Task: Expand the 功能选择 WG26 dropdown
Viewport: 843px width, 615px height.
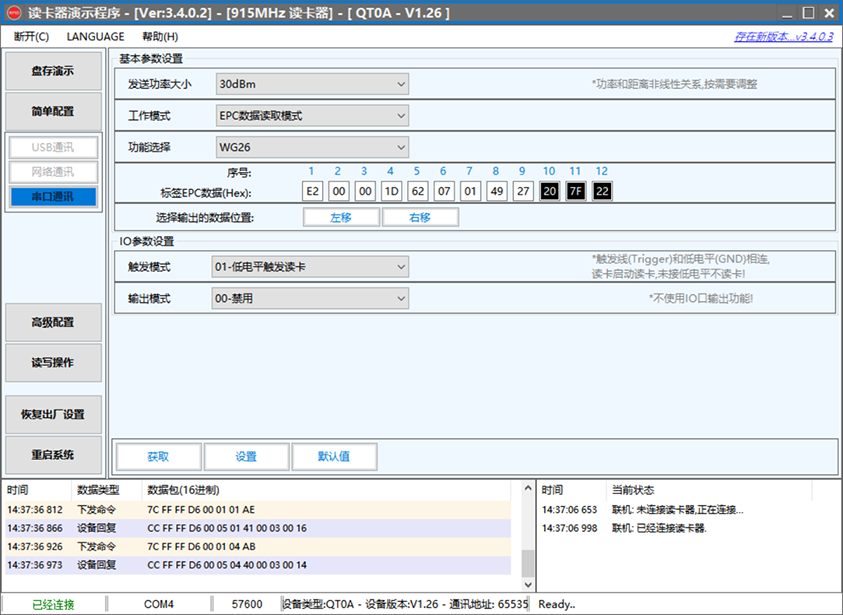Action: point(312,148)
